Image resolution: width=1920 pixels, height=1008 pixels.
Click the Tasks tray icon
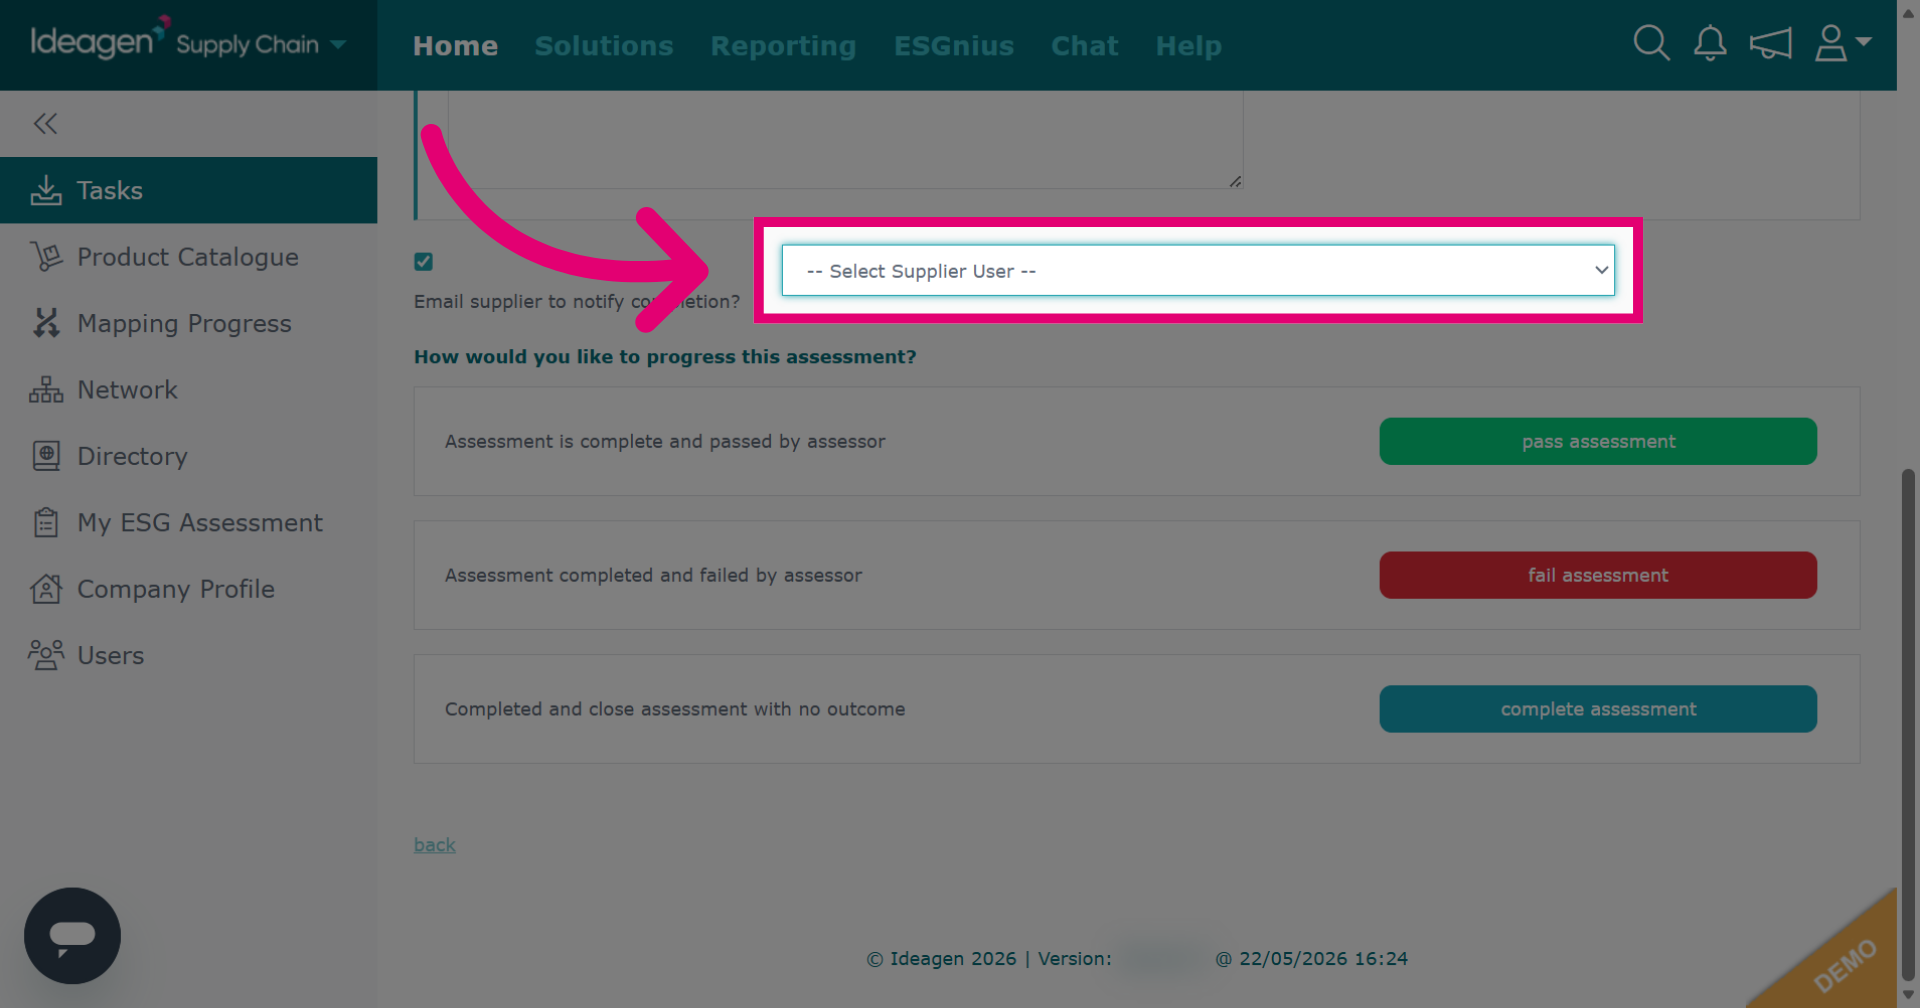pos(46,190)
